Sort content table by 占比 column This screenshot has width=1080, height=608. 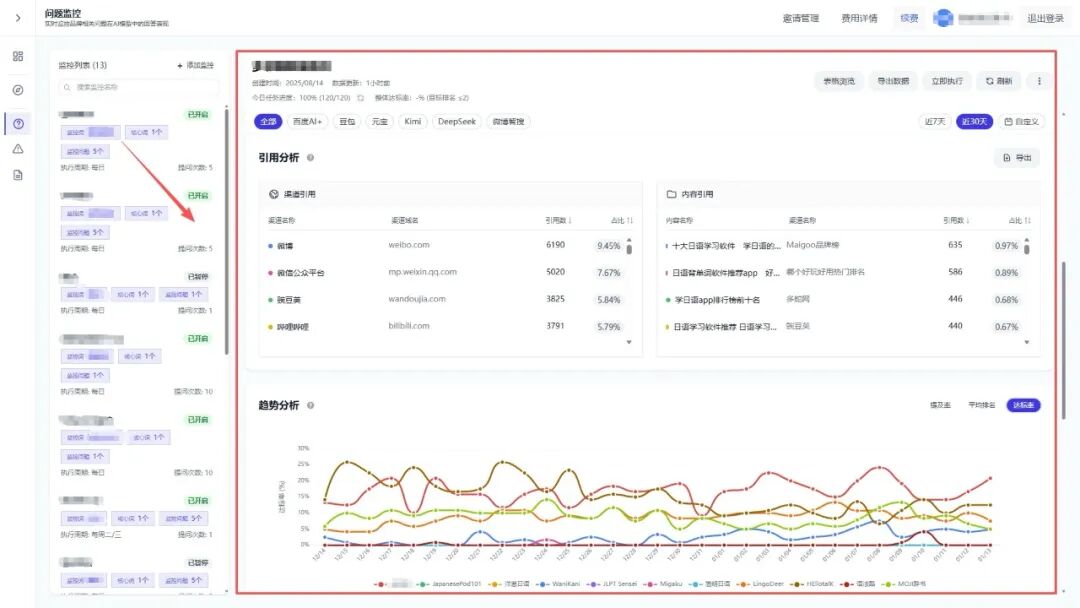point(1020,221)
